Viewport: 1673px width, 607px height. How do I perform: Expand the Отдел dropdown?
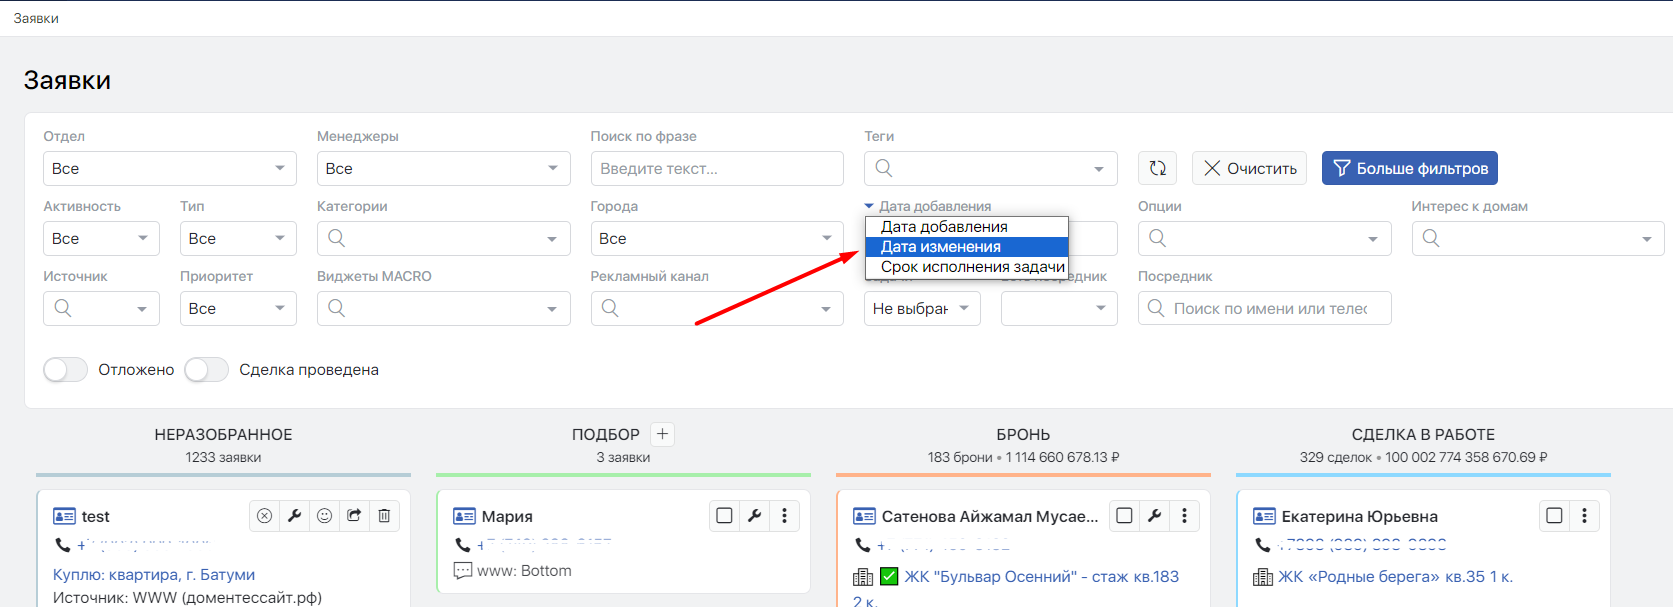click(169, 168)
